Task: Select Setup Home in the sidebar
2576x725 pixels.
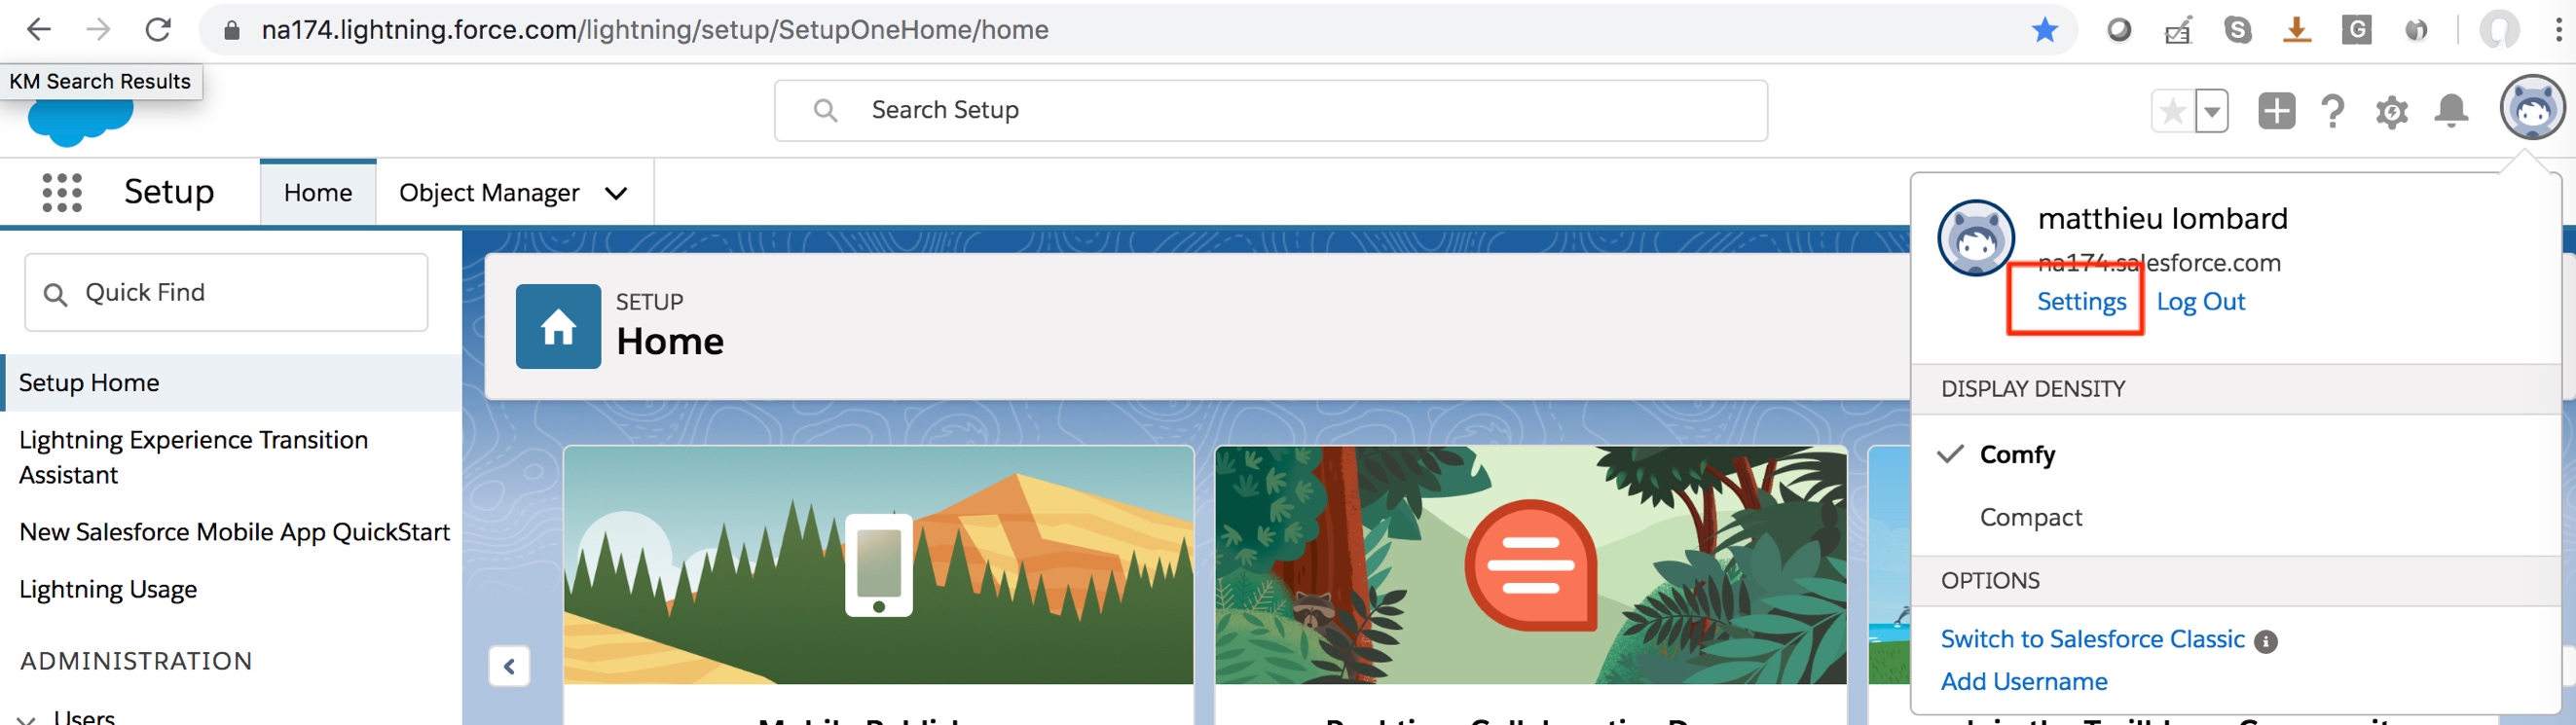Action: tap(232, 383)
